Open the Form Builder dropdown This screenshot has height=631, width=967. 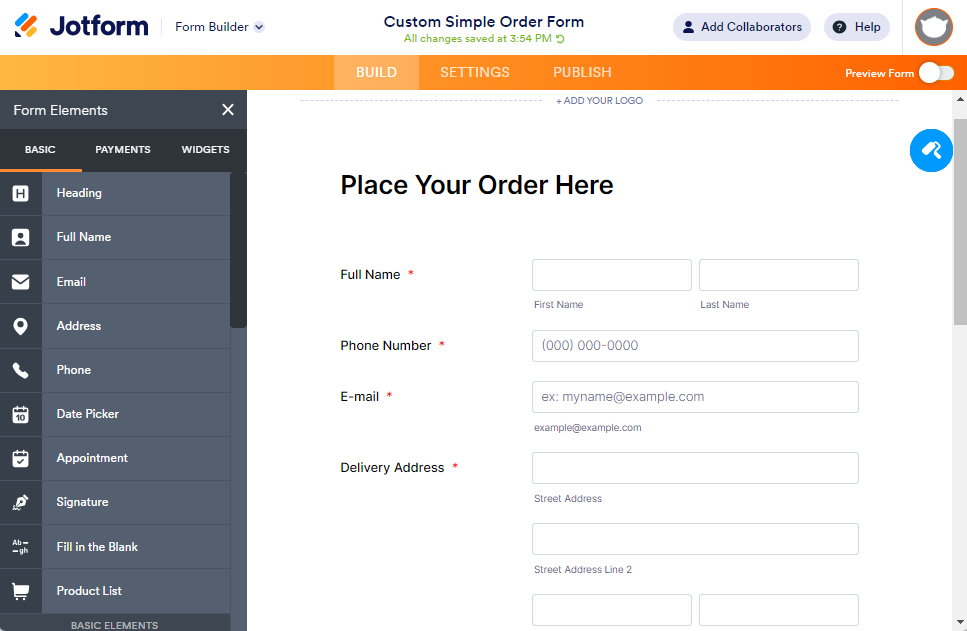coord(220,27)
